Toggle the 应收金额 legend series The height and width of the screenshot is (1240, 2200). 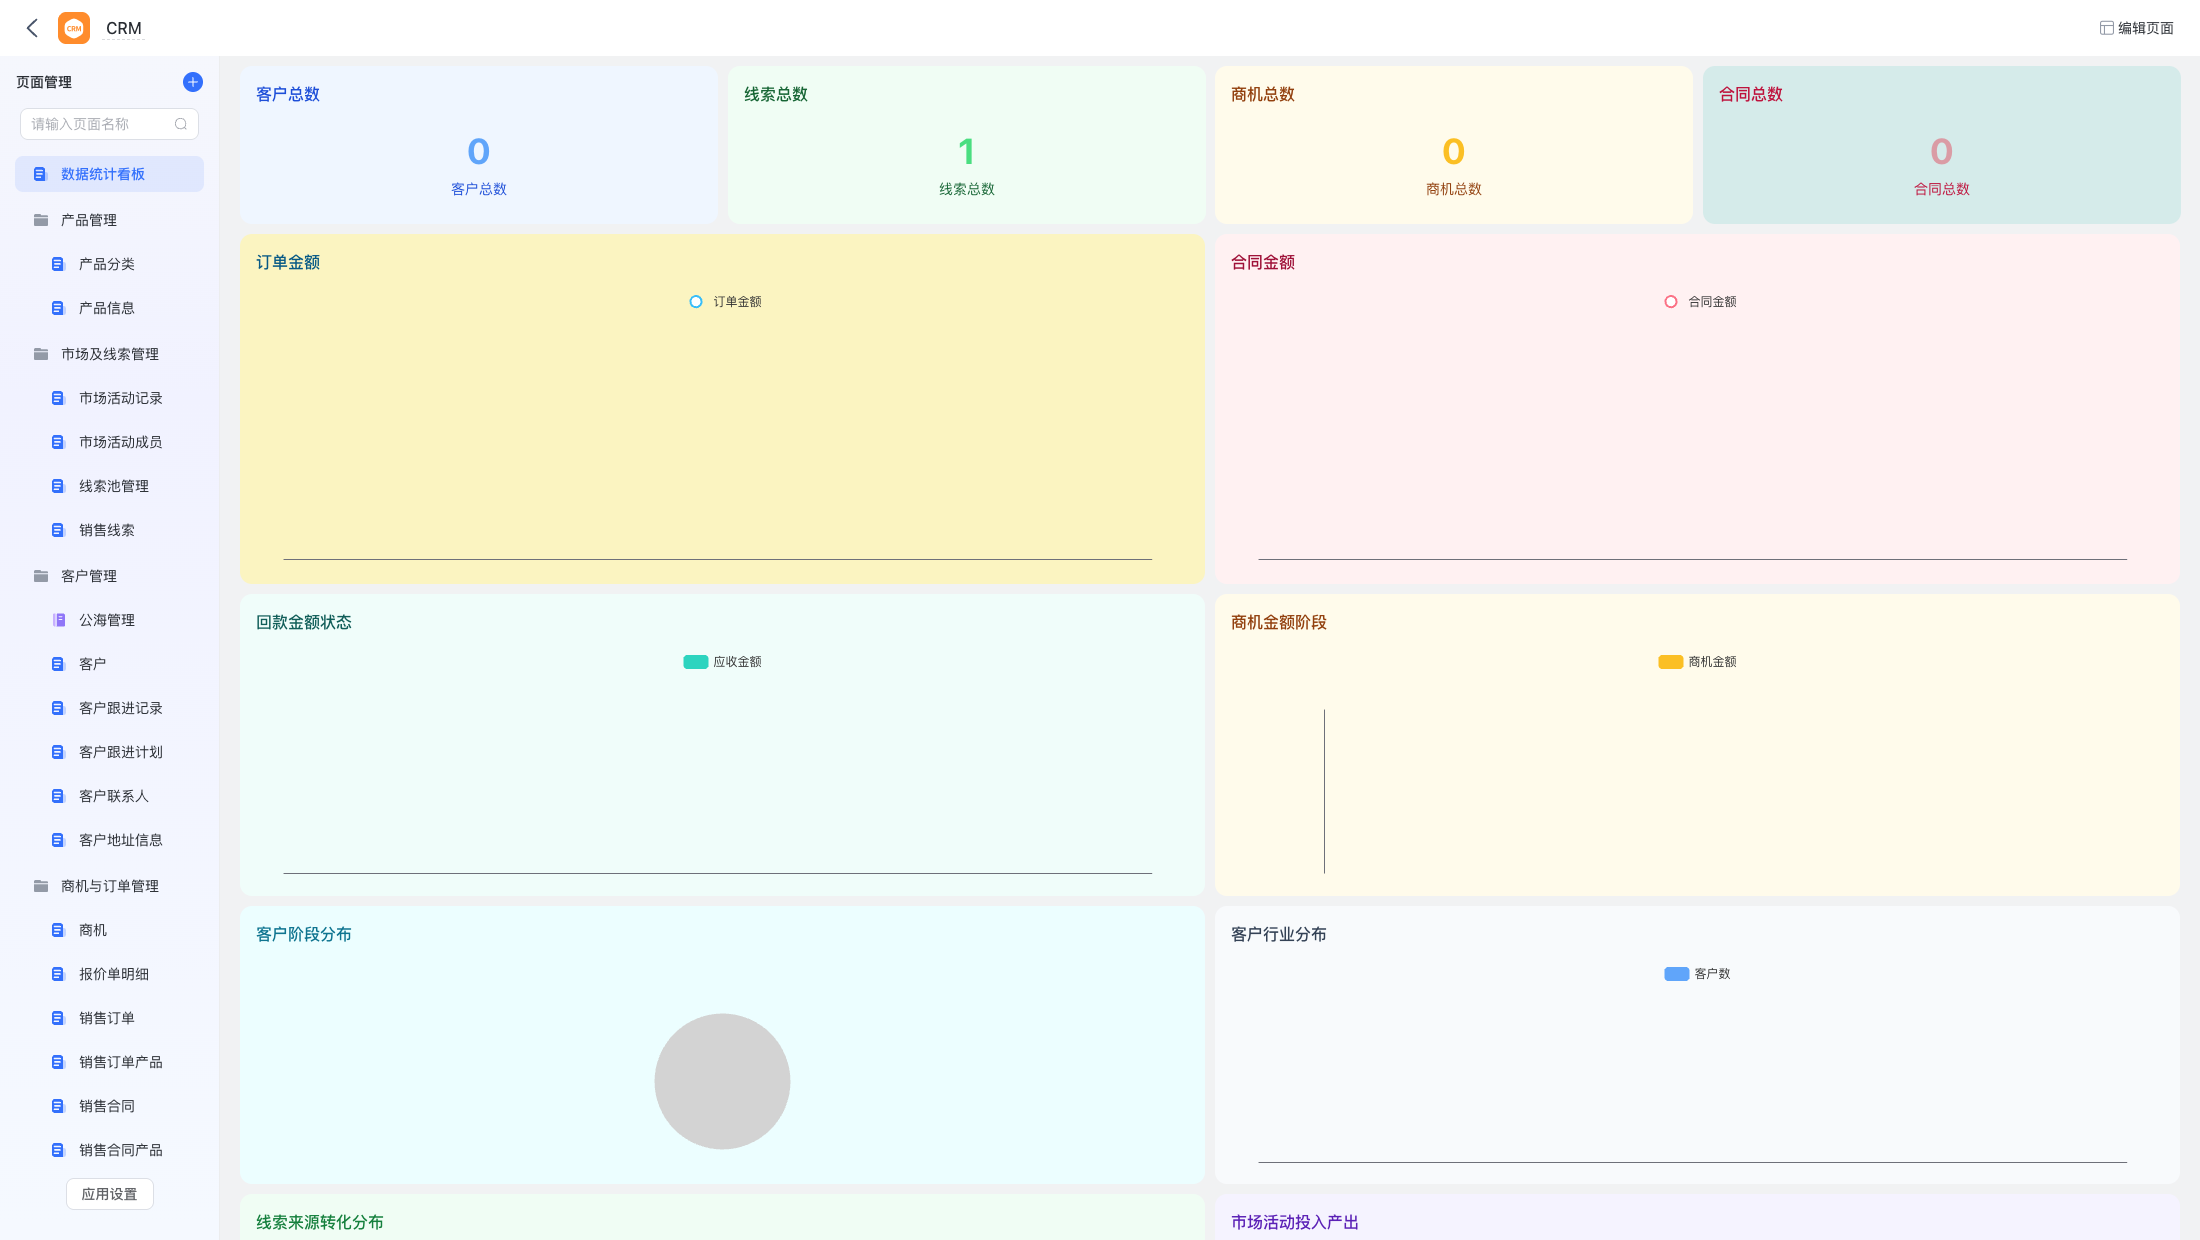pos(723,662)
